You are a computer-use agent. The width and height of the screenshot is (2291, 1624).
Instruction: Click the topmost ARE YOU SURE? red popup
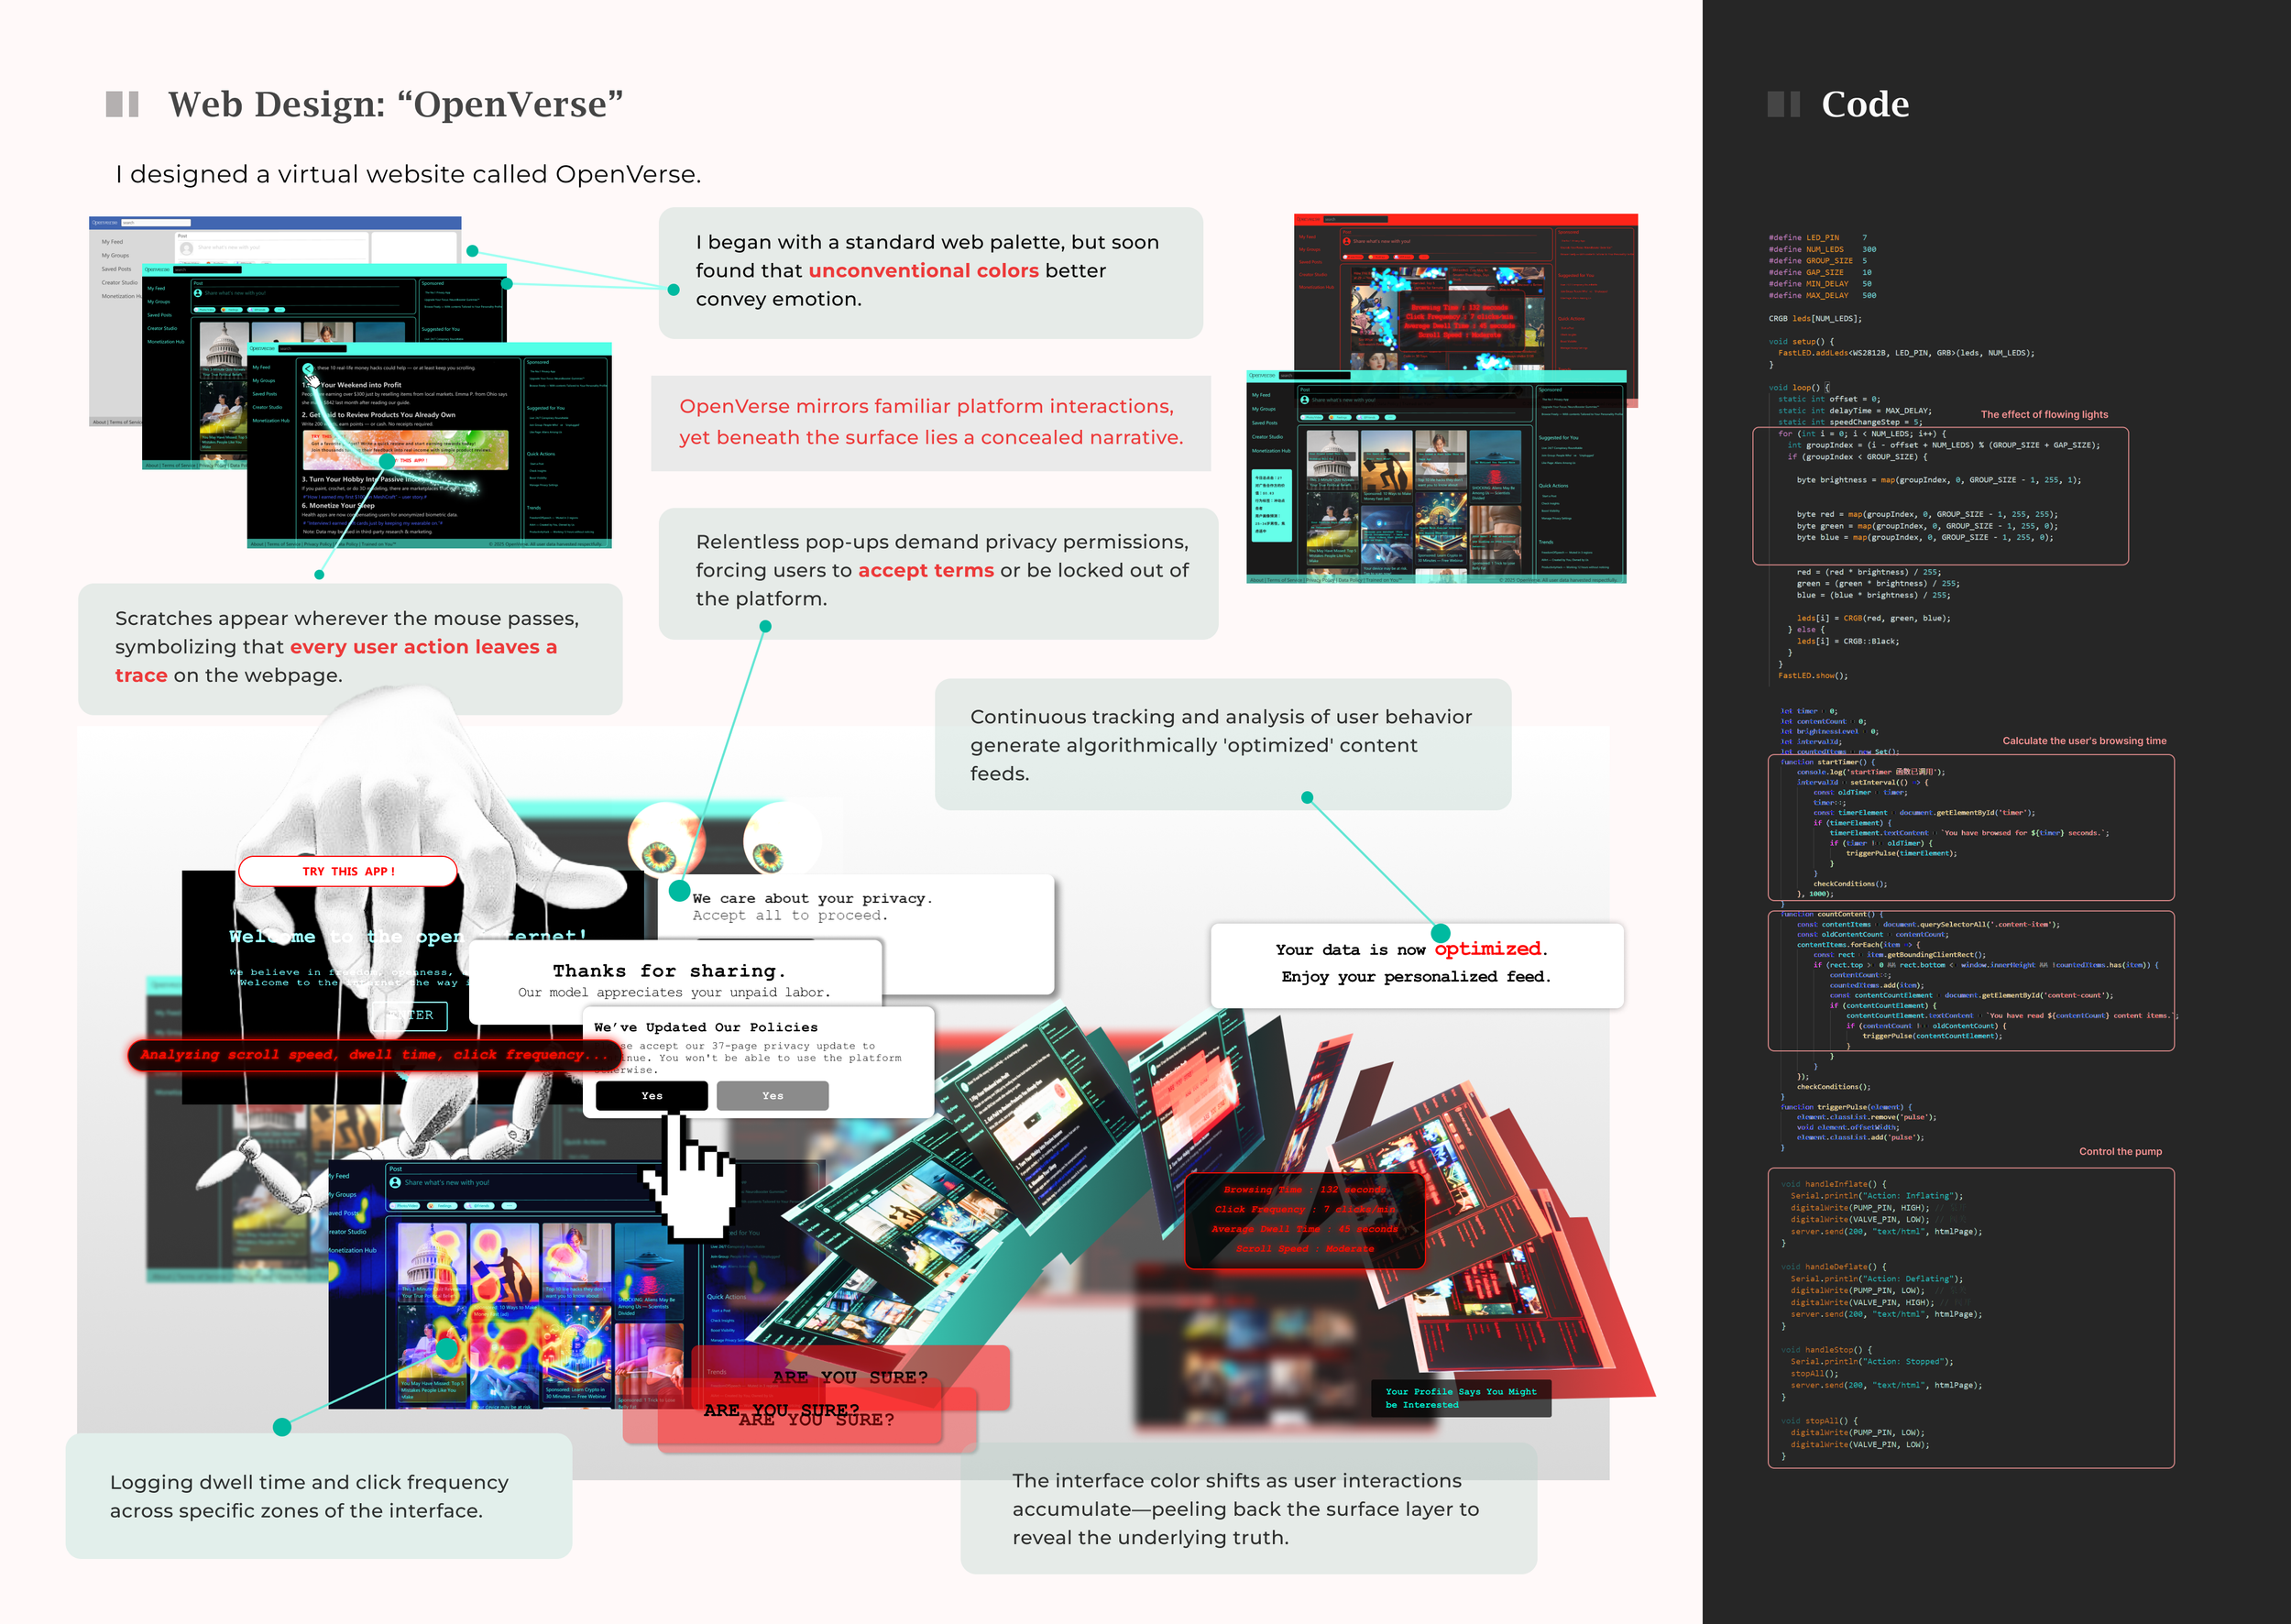(x=850, y=1377)
